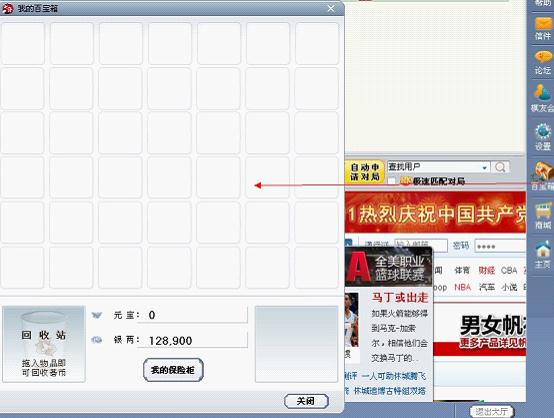Open the 设置 settings gear icon
The width and height of the screenshot is (554, 418).
[x=543, y=137]
